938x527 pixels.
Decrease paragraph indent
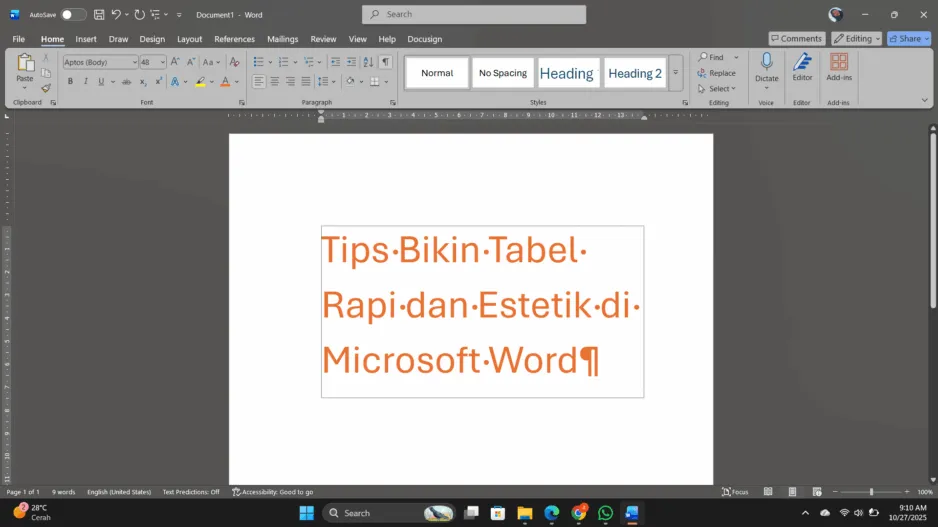pyautogui.click(x=336, y=62)
